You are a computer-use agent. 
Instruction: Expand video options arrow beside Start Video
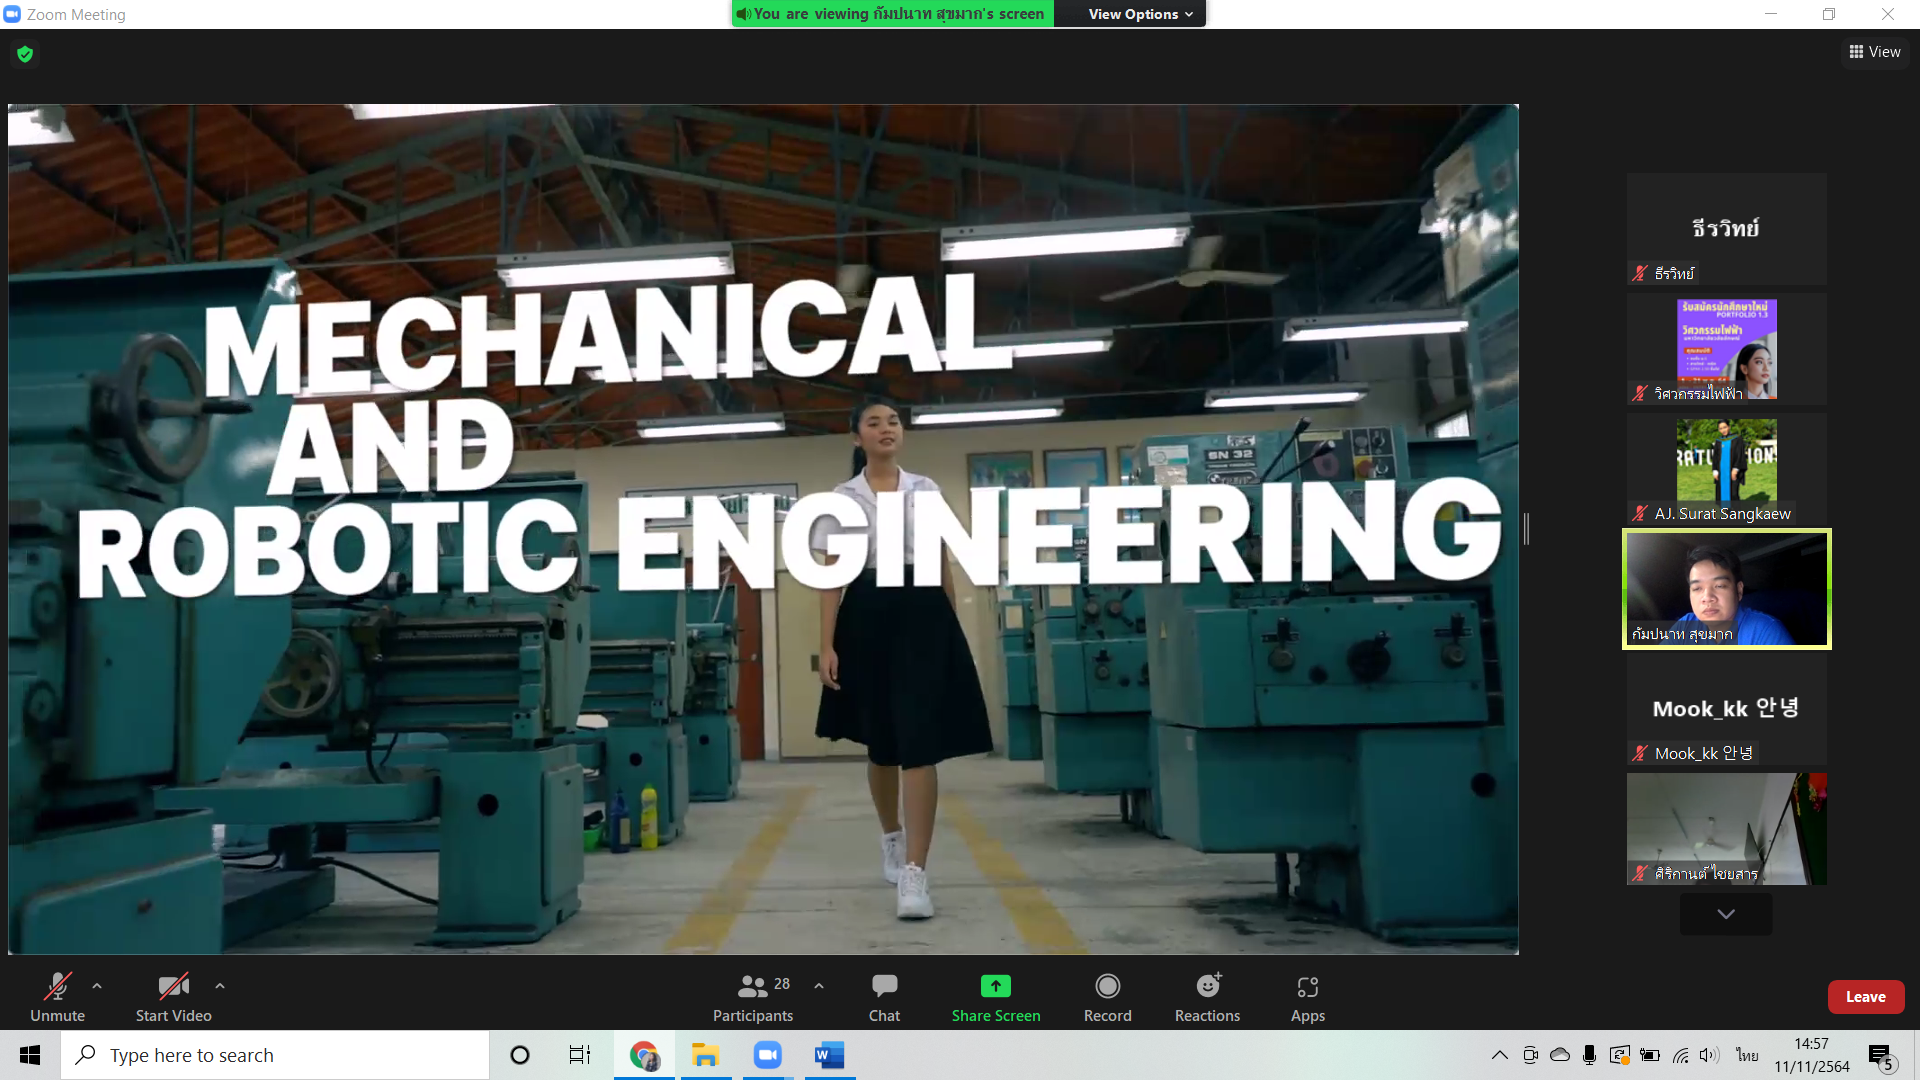tap(220, 986)
